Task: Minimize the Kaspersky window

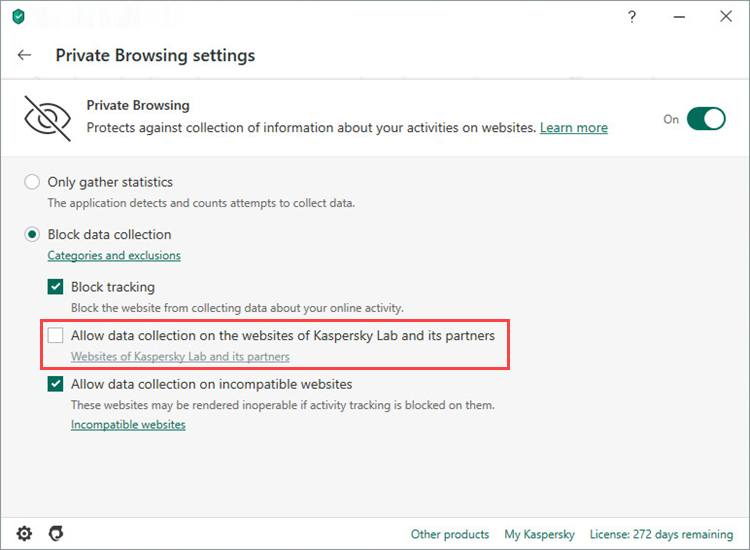Action: 679,17
